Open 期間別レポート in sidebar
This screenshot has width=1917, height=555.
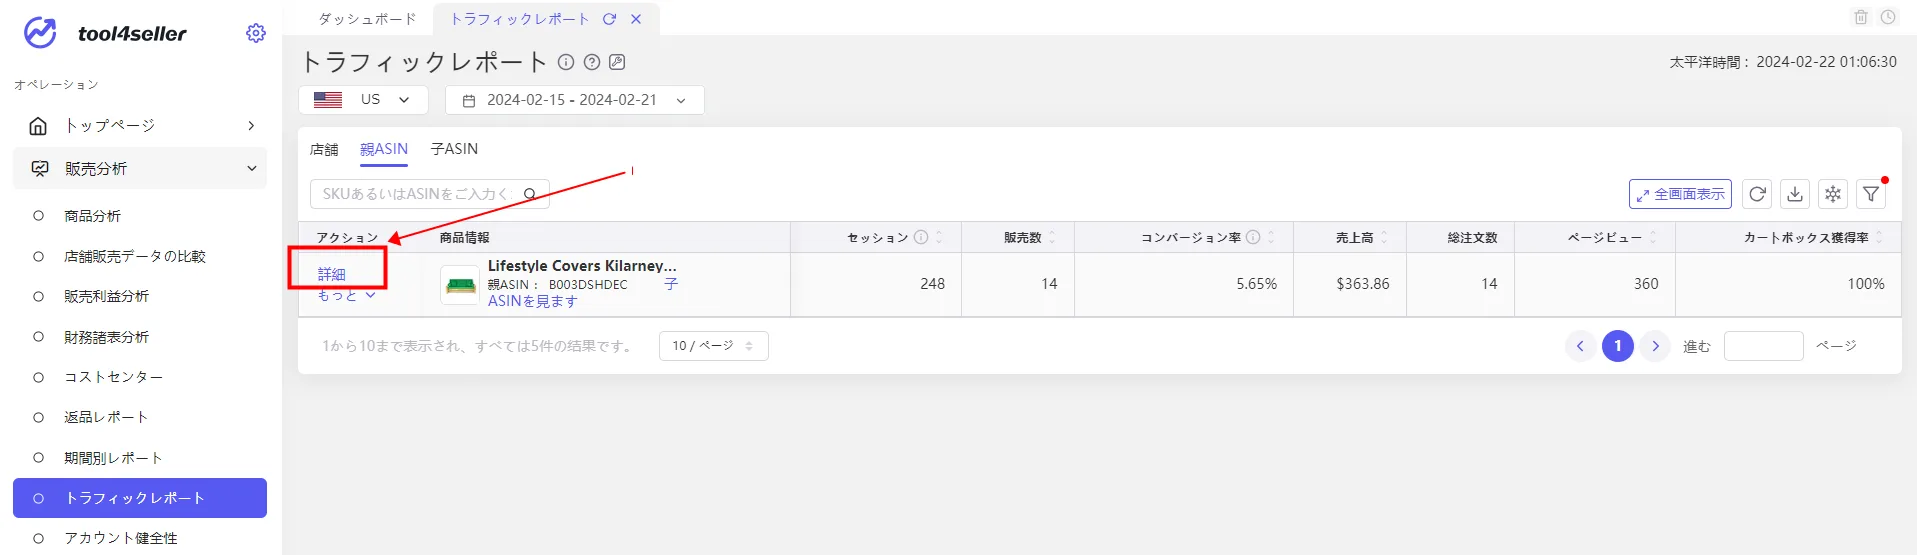[x=113, y=458]
